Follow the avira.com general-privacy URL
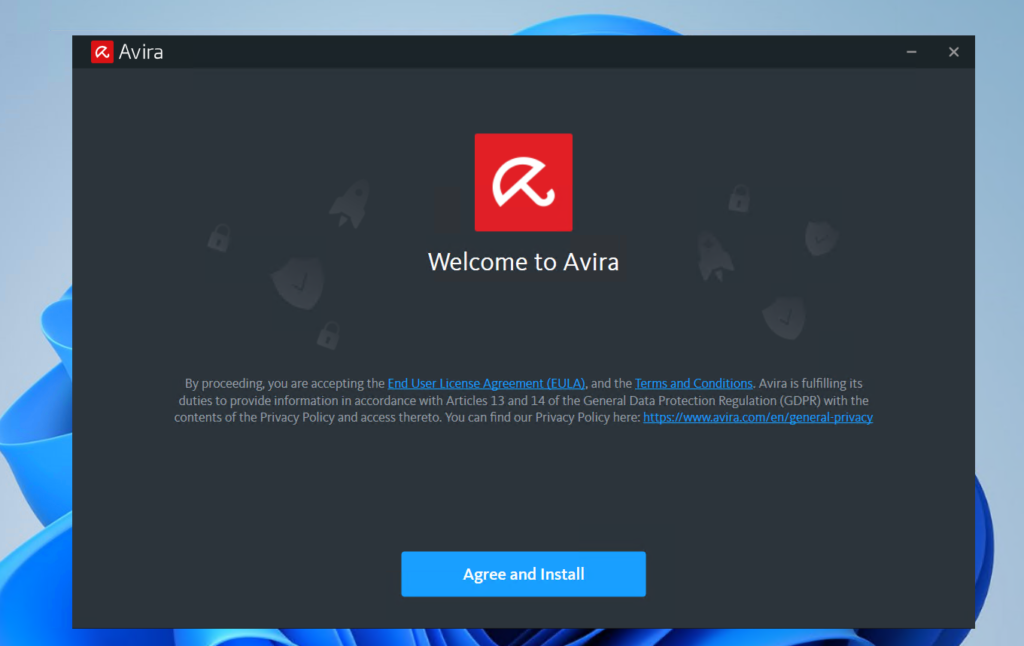 [x=757, y=417]
